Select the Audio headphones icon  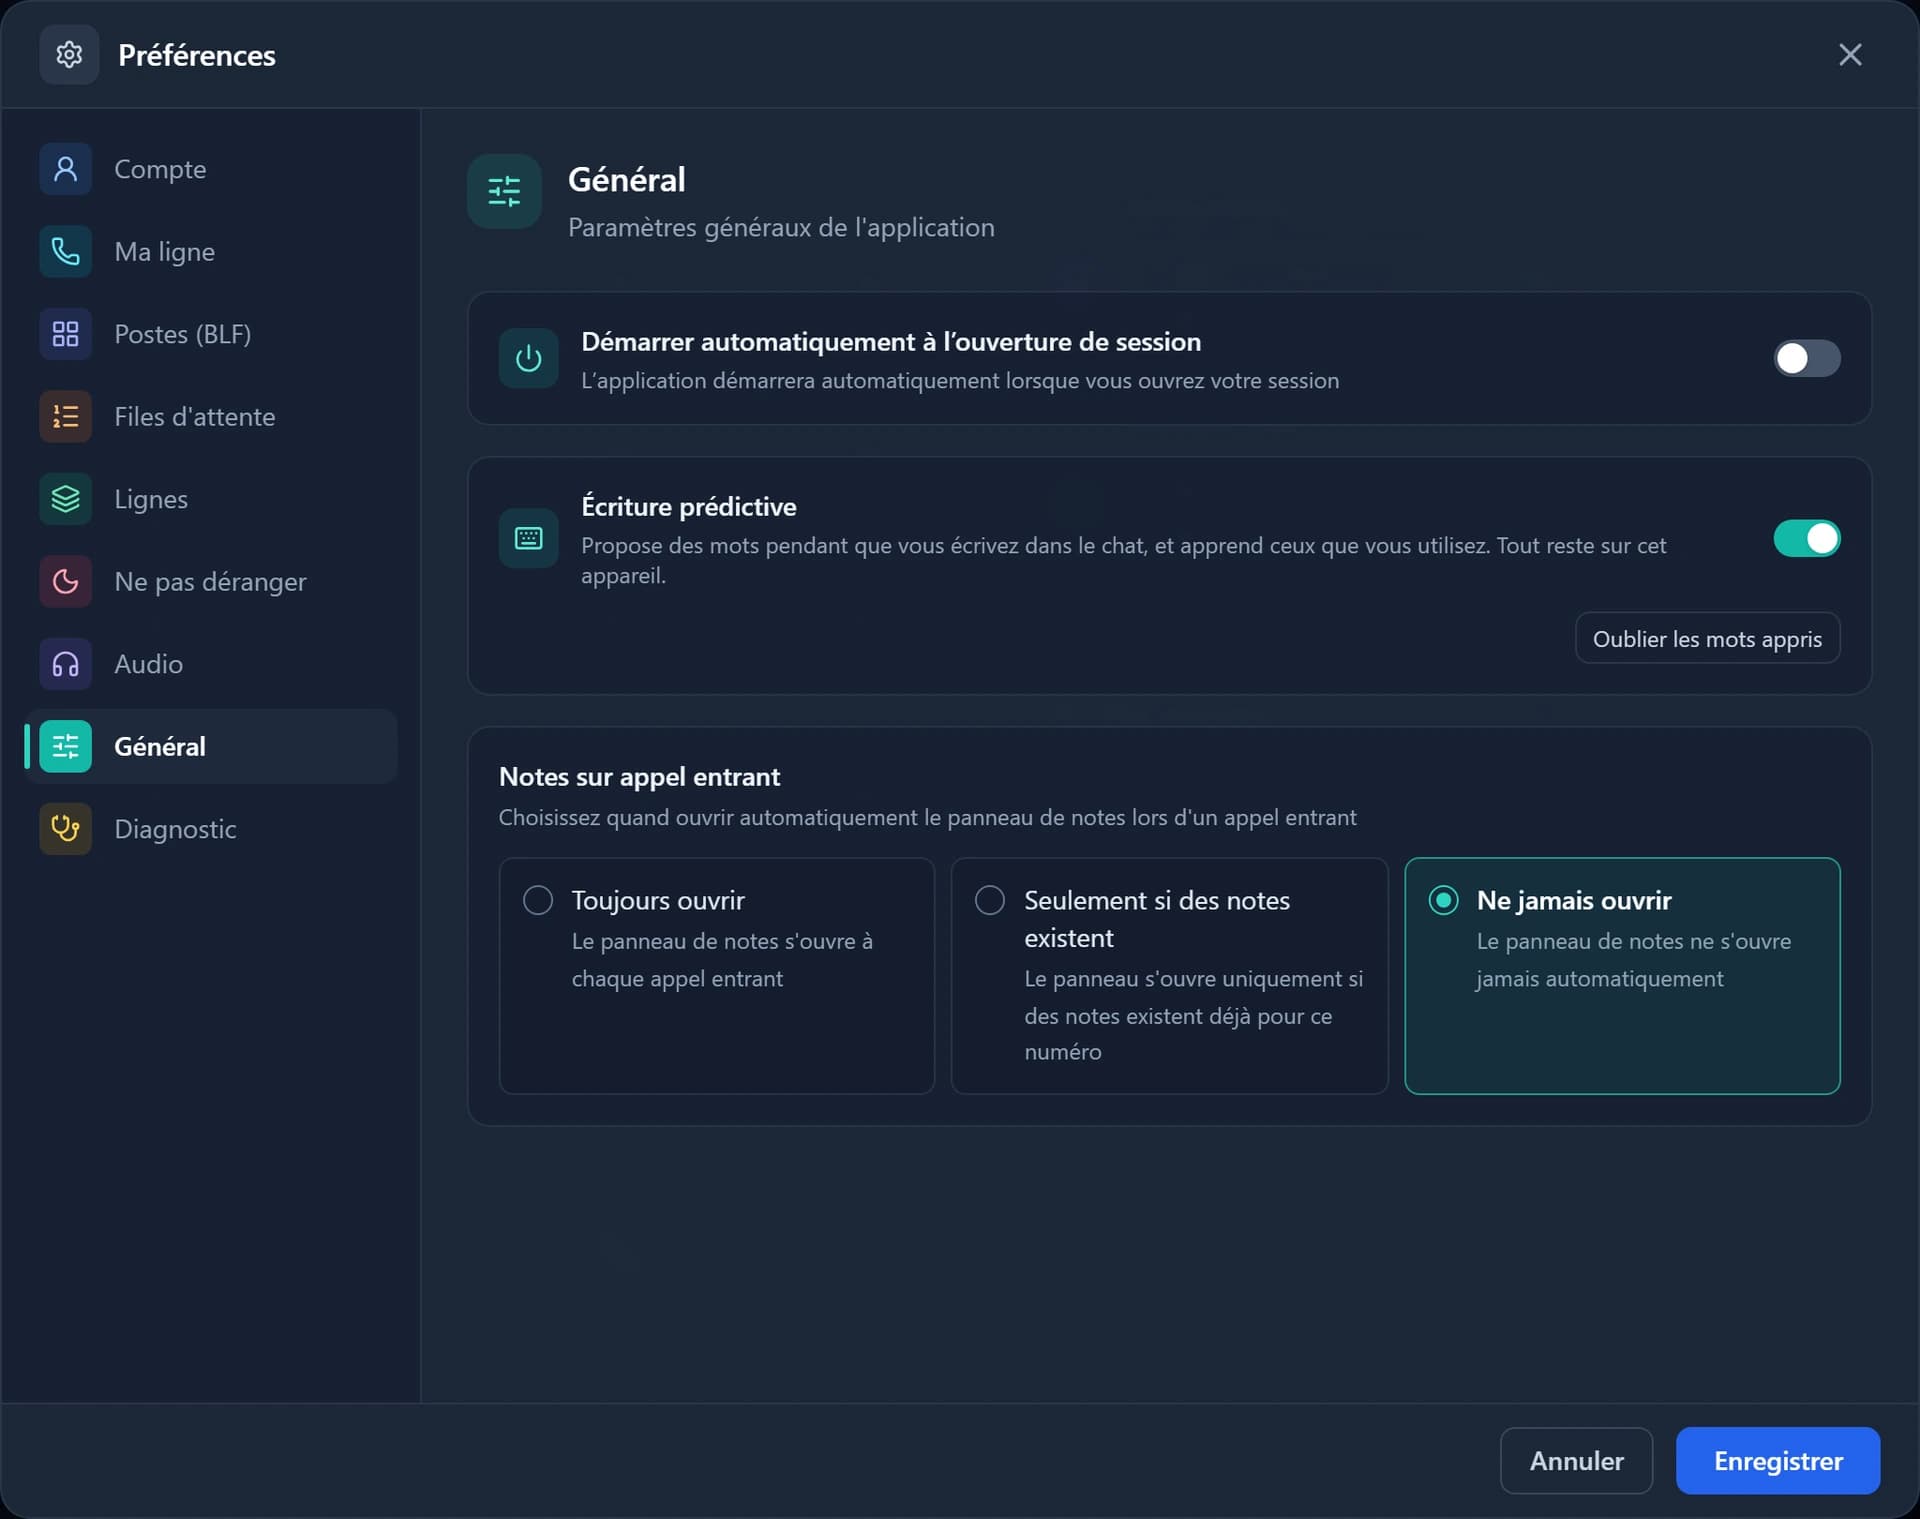coord(65,664)
